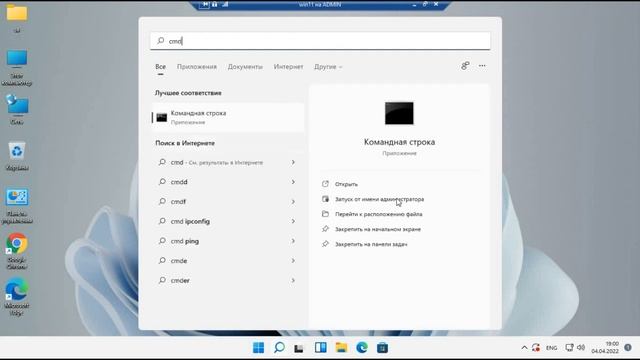
Task: Select the Все tab
Action: pos(160,67)
